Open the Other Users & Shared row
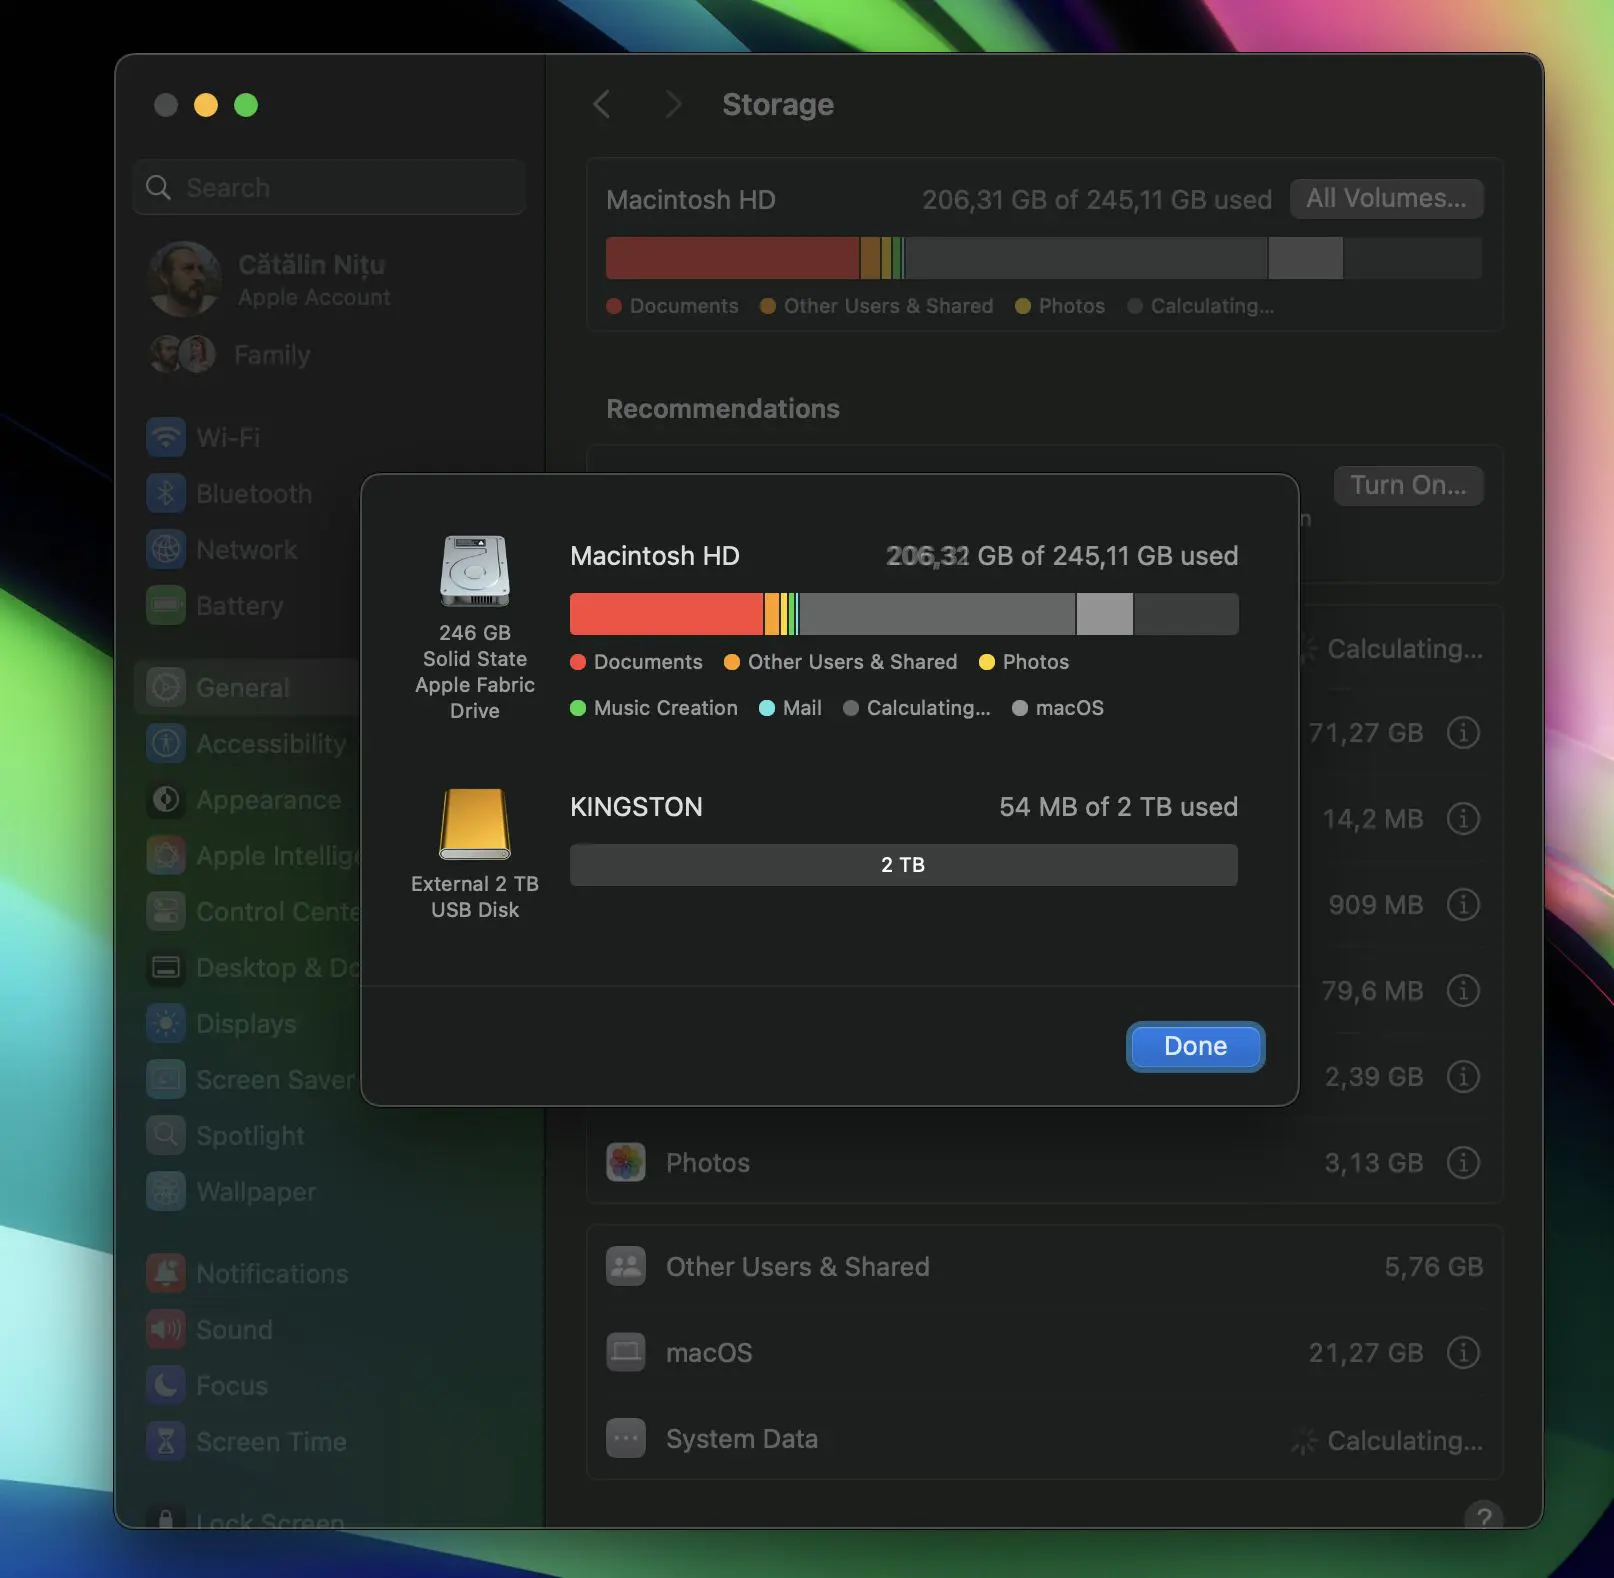 (x=1044, y=1267)
